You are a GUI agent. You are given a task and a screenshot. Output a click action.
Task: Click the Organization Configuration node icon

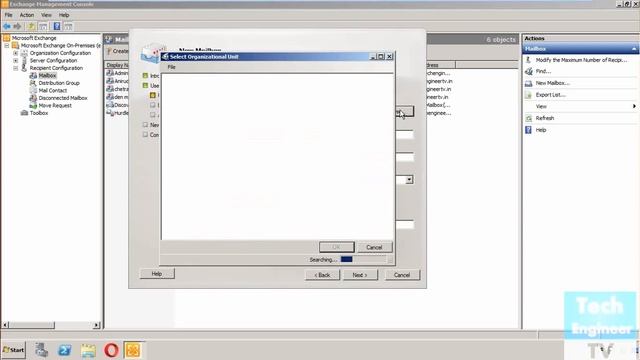tap(24, 53)
